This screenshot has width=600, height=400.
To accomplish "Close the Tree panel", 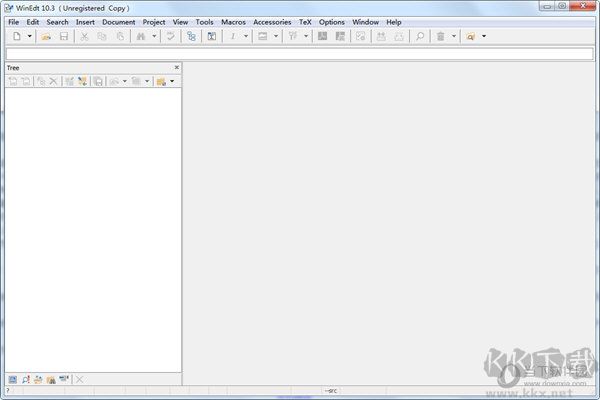I will (177, 67).
